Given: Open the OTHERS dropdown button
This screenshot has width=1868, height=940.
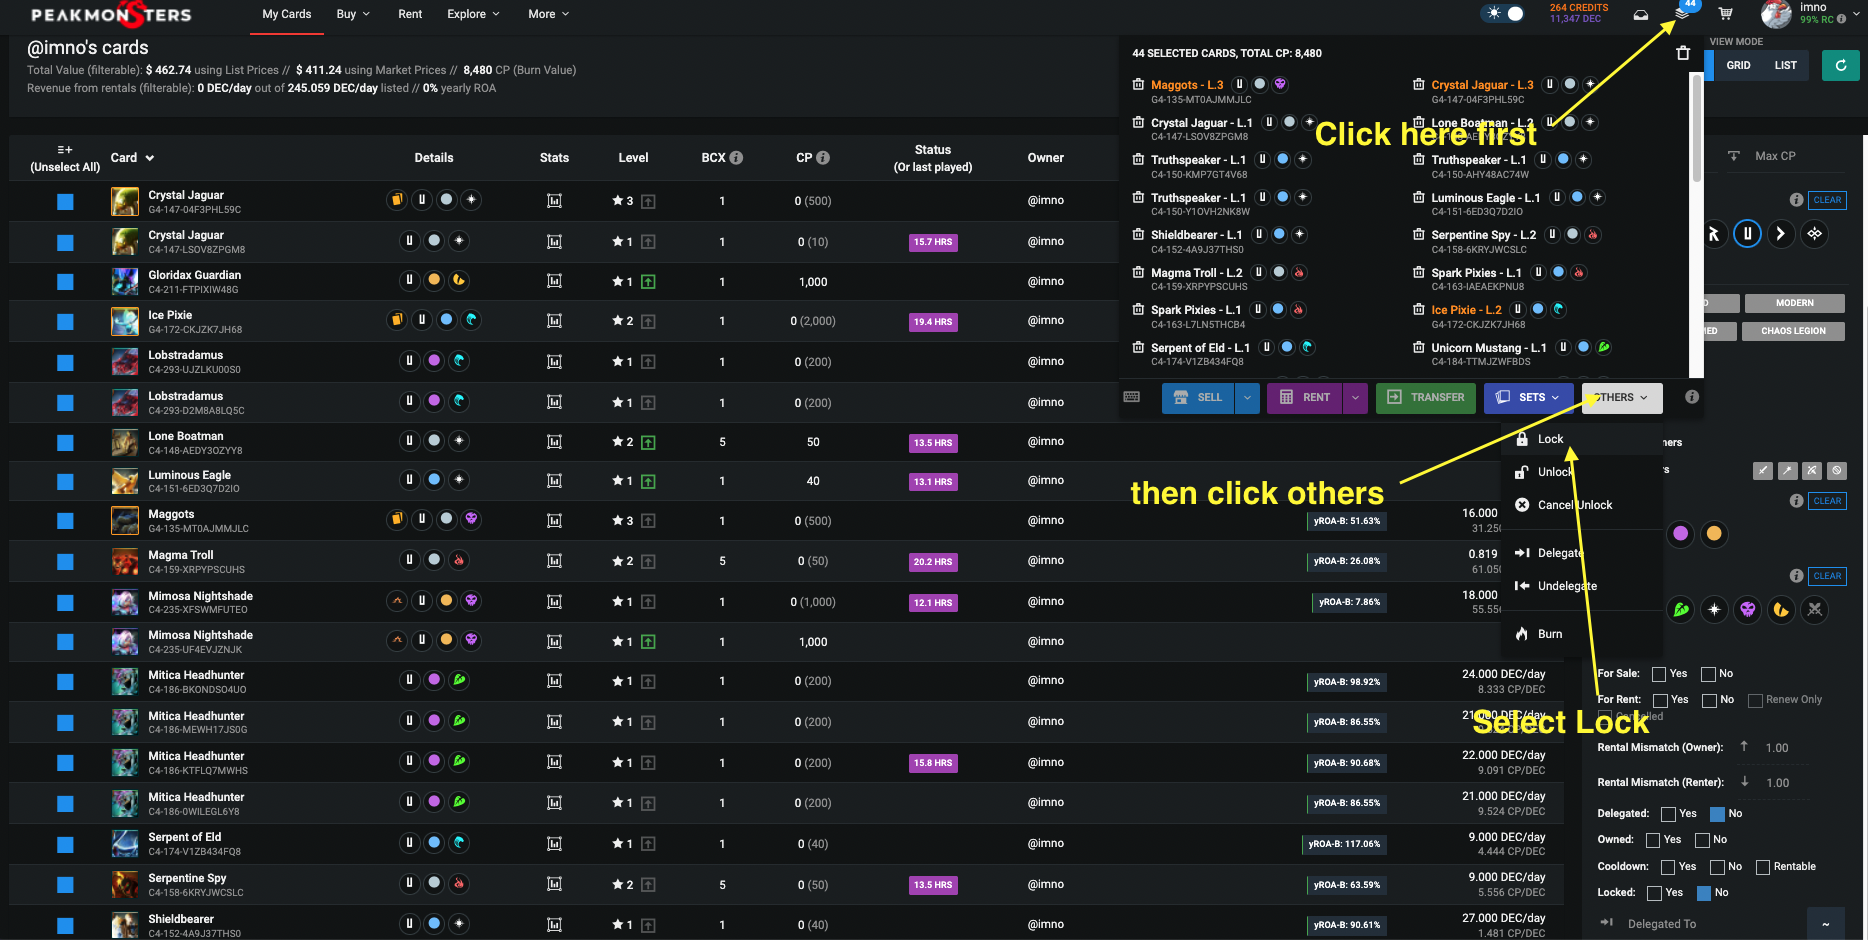Looking at the screenshot, I should pyautogui.click(x=1622, y=398).
